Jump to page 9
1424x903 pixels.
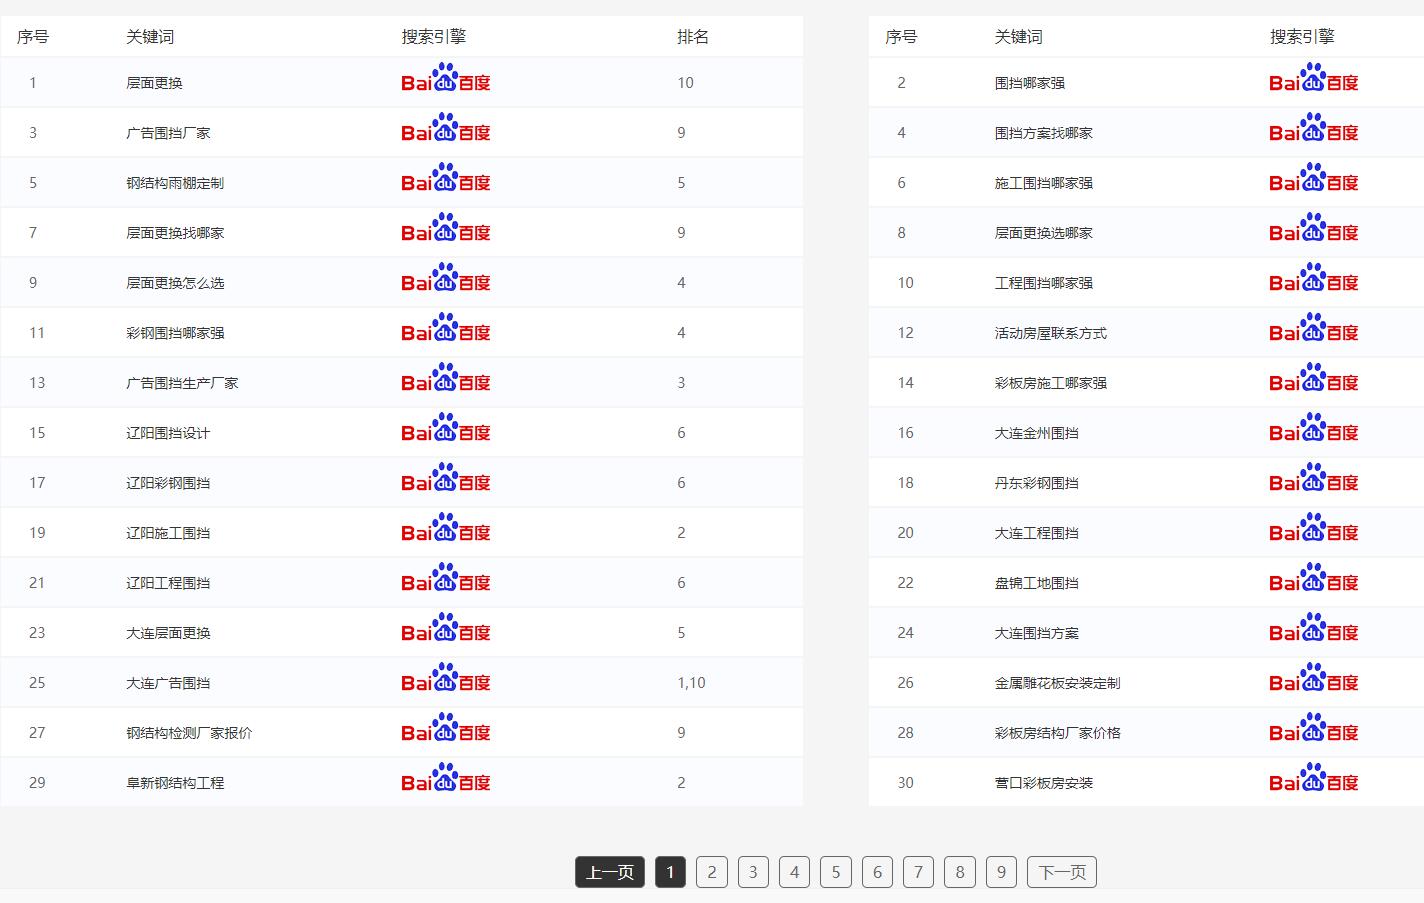tap(1002, 872)
